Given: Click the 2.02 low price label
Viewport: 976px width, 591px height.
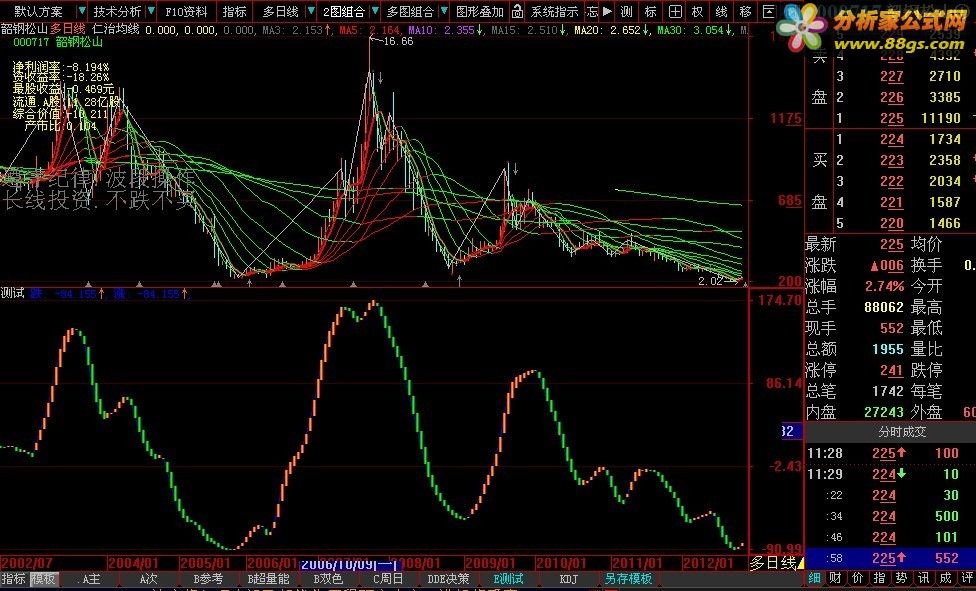Looking at the screenshot, I should click(711, 281).
